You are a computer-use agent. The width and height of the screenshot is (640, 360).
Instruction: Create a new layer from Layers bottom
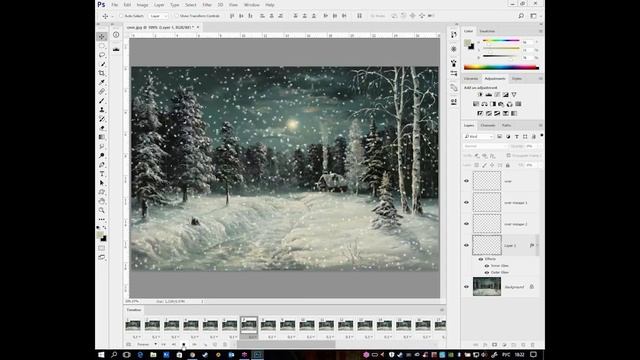[523, 345]
